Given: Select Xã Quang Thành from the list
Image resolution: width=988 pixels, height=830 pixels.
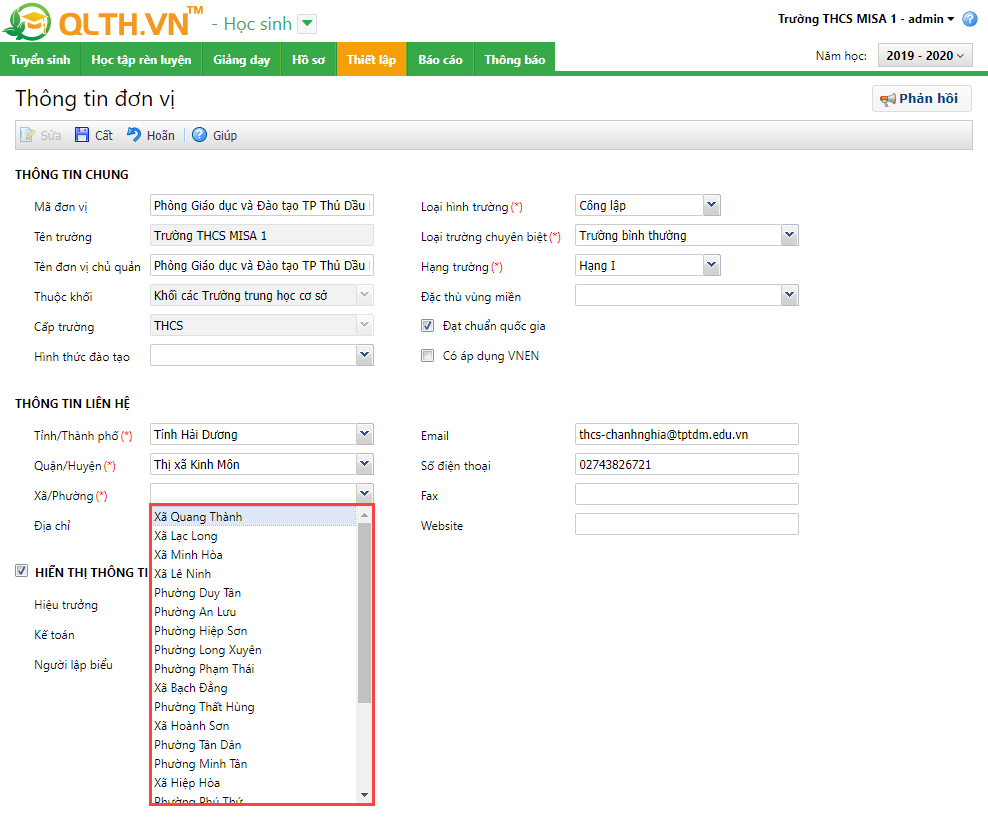Looking at the screenshot, I should tap(254, 517).
